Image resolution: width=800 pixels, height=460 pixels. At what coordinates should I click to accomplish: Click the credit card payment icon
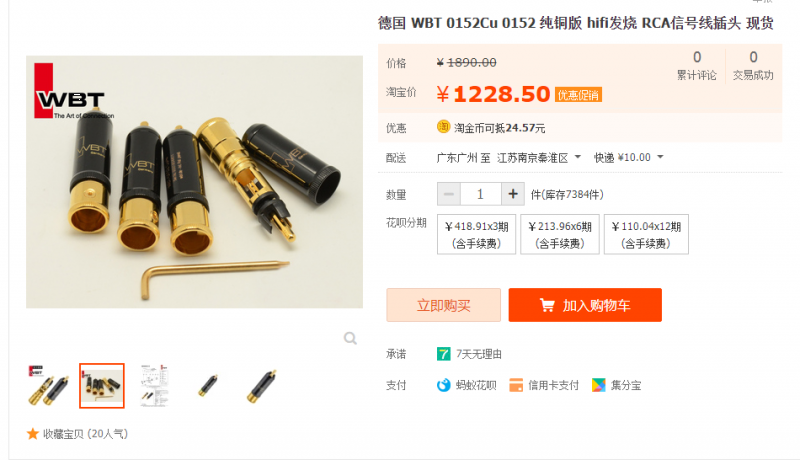click(x=516, y=385)
